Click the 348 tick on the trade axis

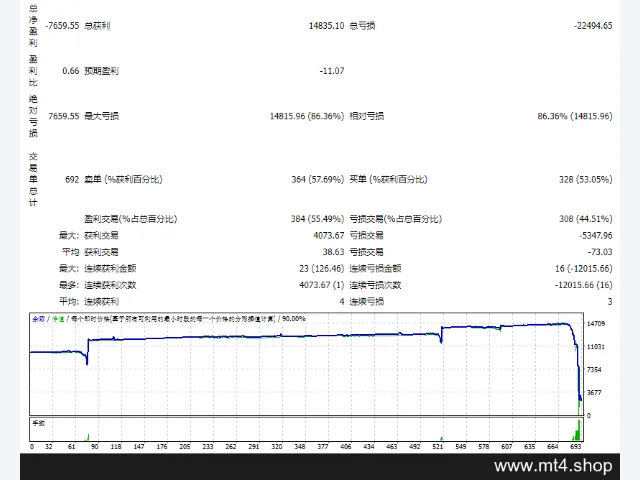tap(300, 447)
